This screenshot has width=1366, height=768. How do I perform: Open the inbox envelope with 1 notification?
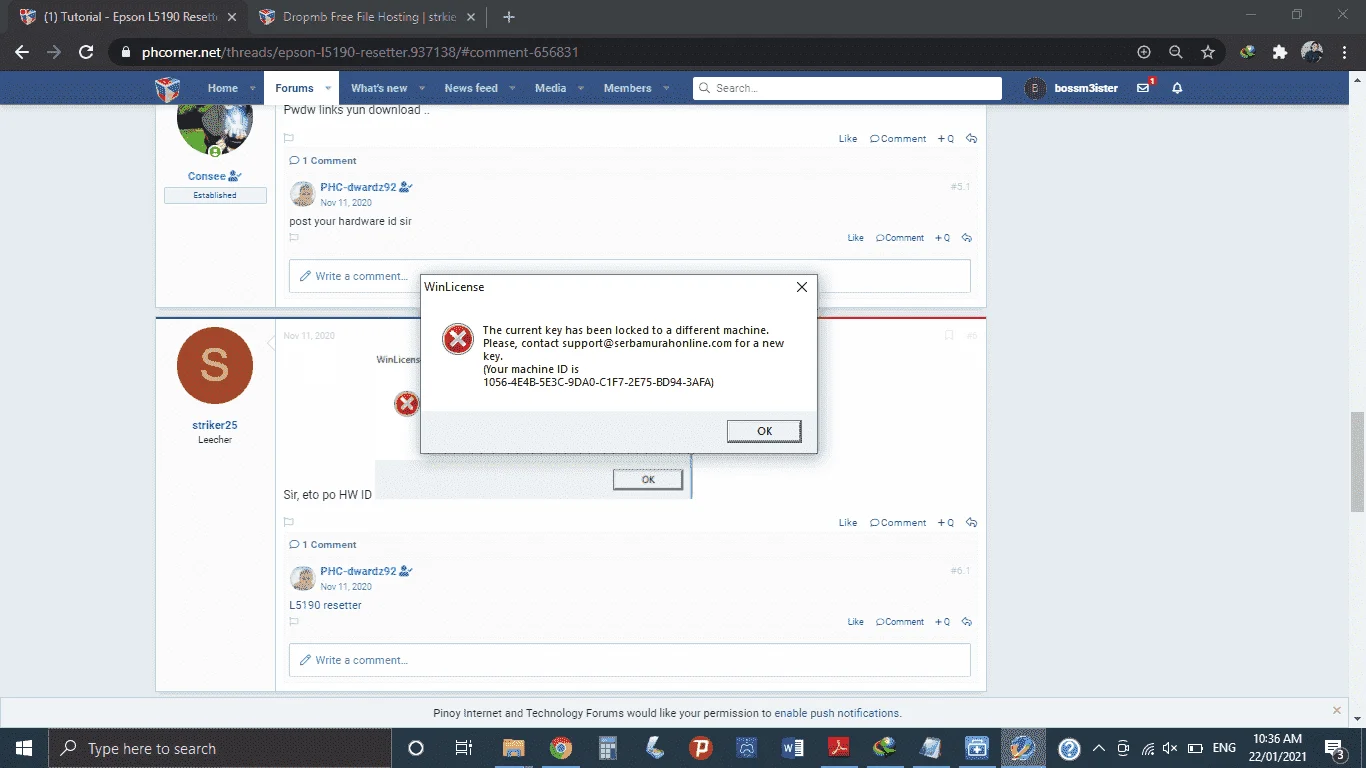[x=1144, y=88]
